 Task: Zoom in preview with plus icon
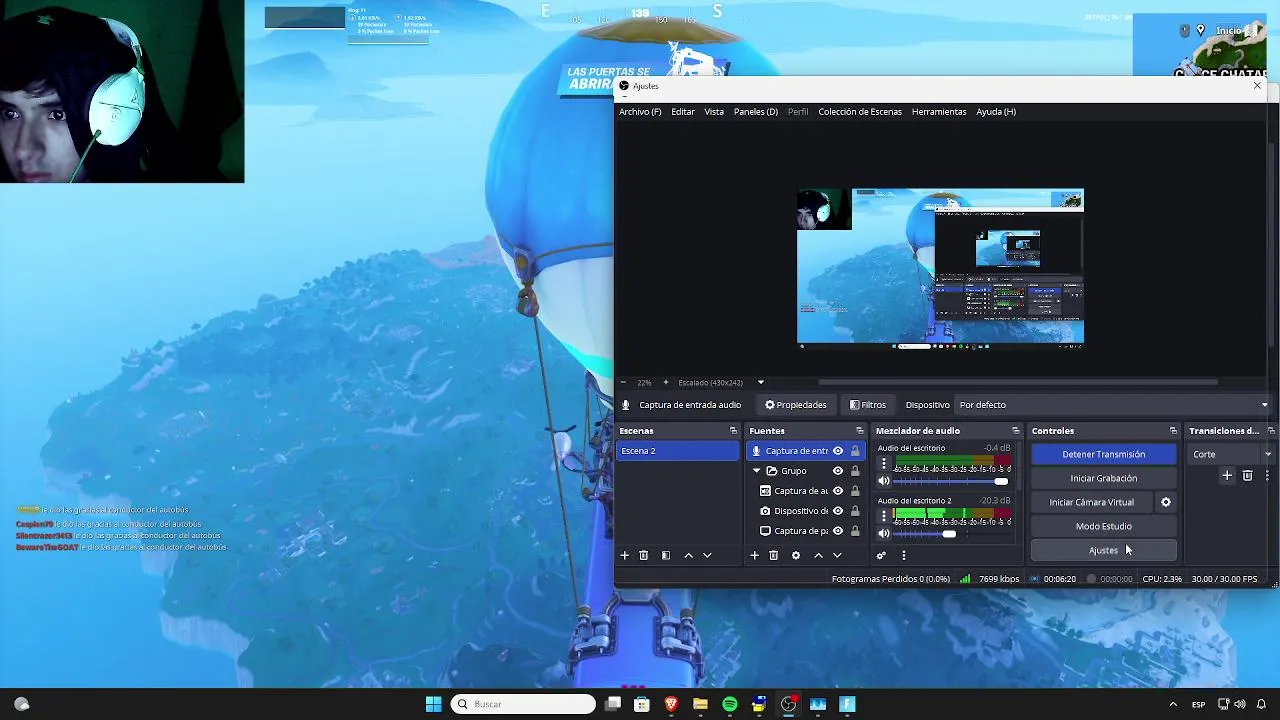(665, 382)
